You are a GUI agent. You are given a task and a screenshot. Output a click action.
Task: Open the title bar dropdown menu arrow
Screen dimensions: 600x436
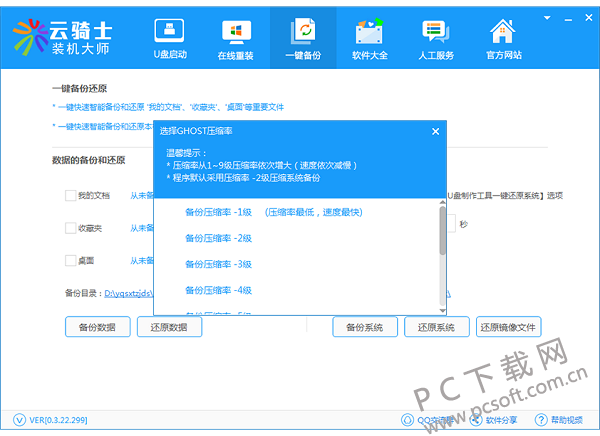coord(547,18)
